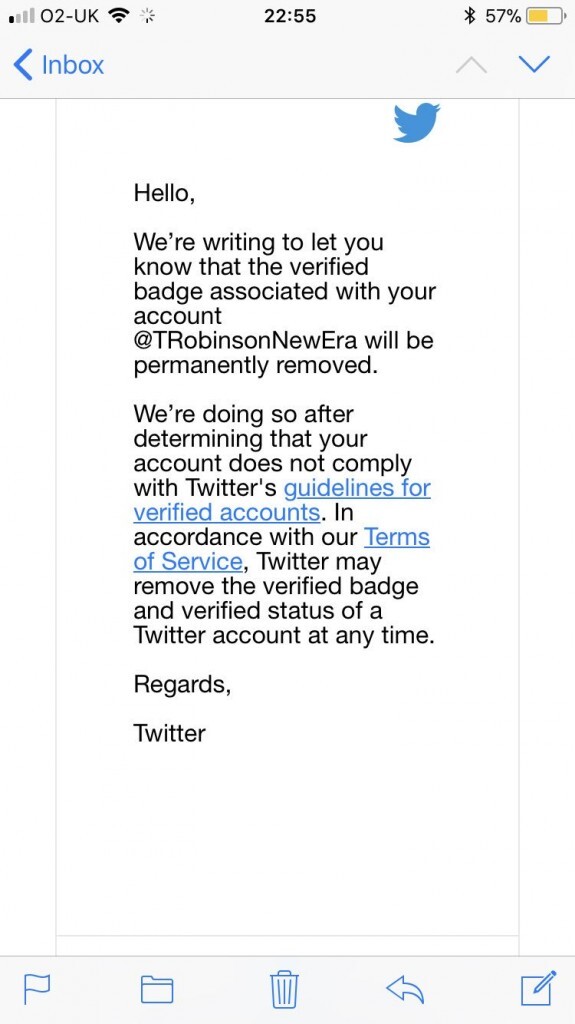Flag this email with the flag icon
This screenshot has width=575, height=1024.
click(x=37, y=990)
